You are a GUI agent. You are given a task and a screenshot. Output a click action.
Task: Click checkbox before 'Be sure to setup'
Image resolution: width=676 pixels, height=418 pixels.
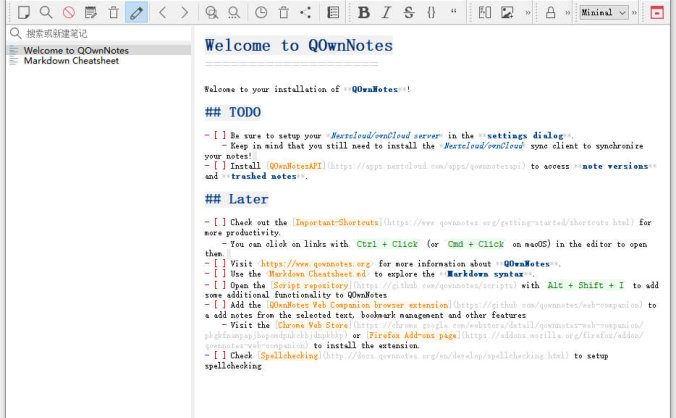(x=220, y=135)
